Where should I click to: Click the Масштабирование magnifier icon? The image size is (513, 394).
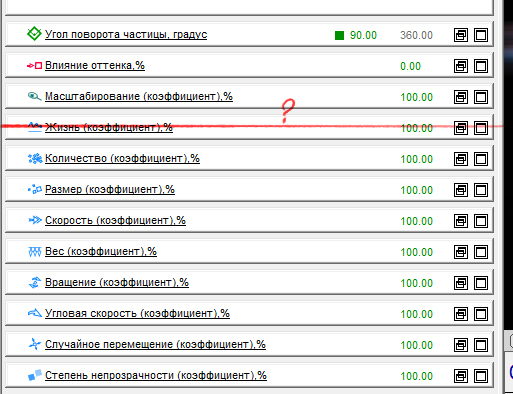(x=34, y=97)
